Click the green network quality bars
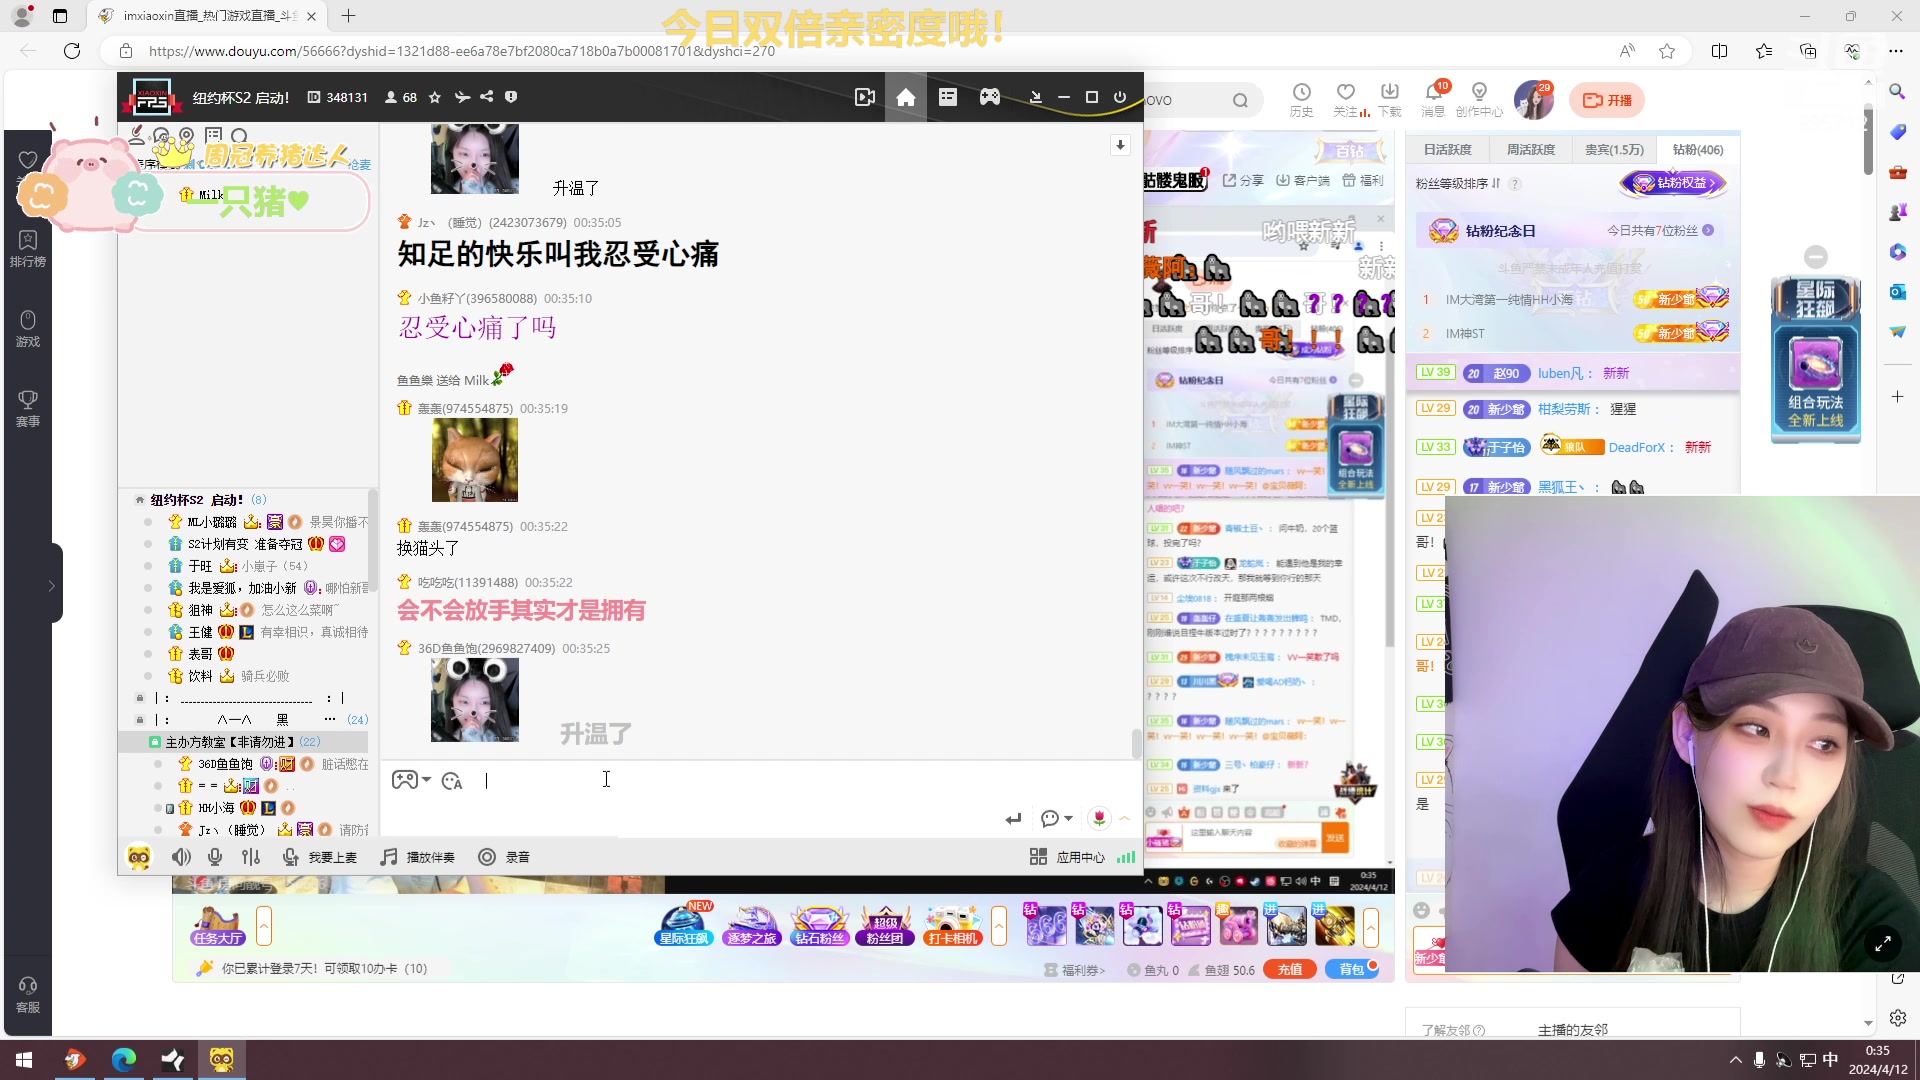Viewport: 1920px width, 1080px height. [x=1126, y=857]
